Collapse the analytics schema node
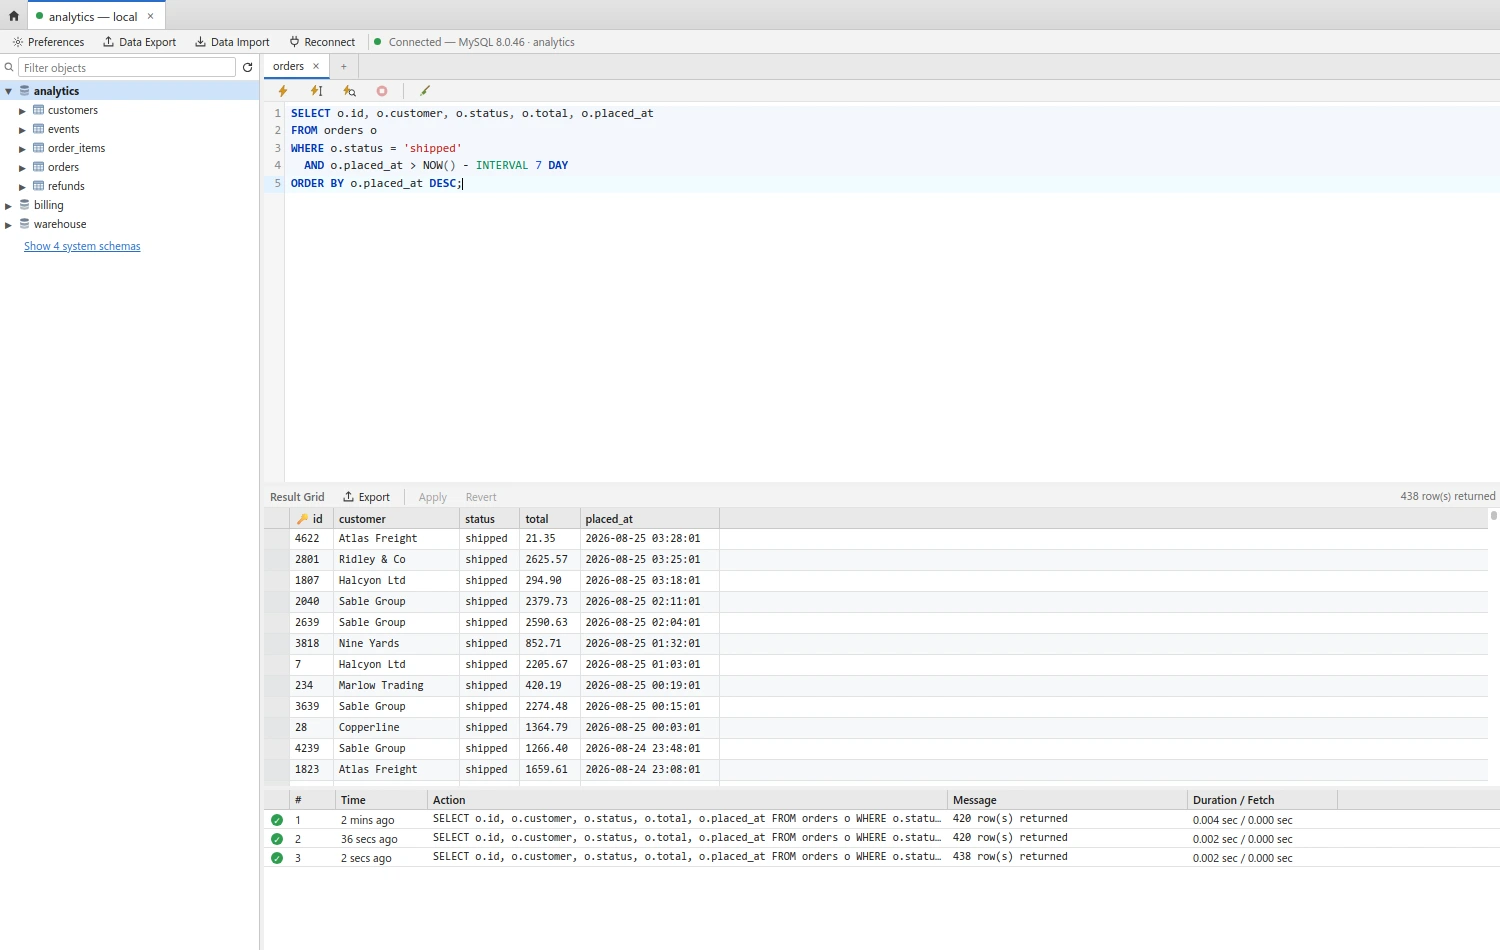The image size is (1500, 950). tap(8, 91)
